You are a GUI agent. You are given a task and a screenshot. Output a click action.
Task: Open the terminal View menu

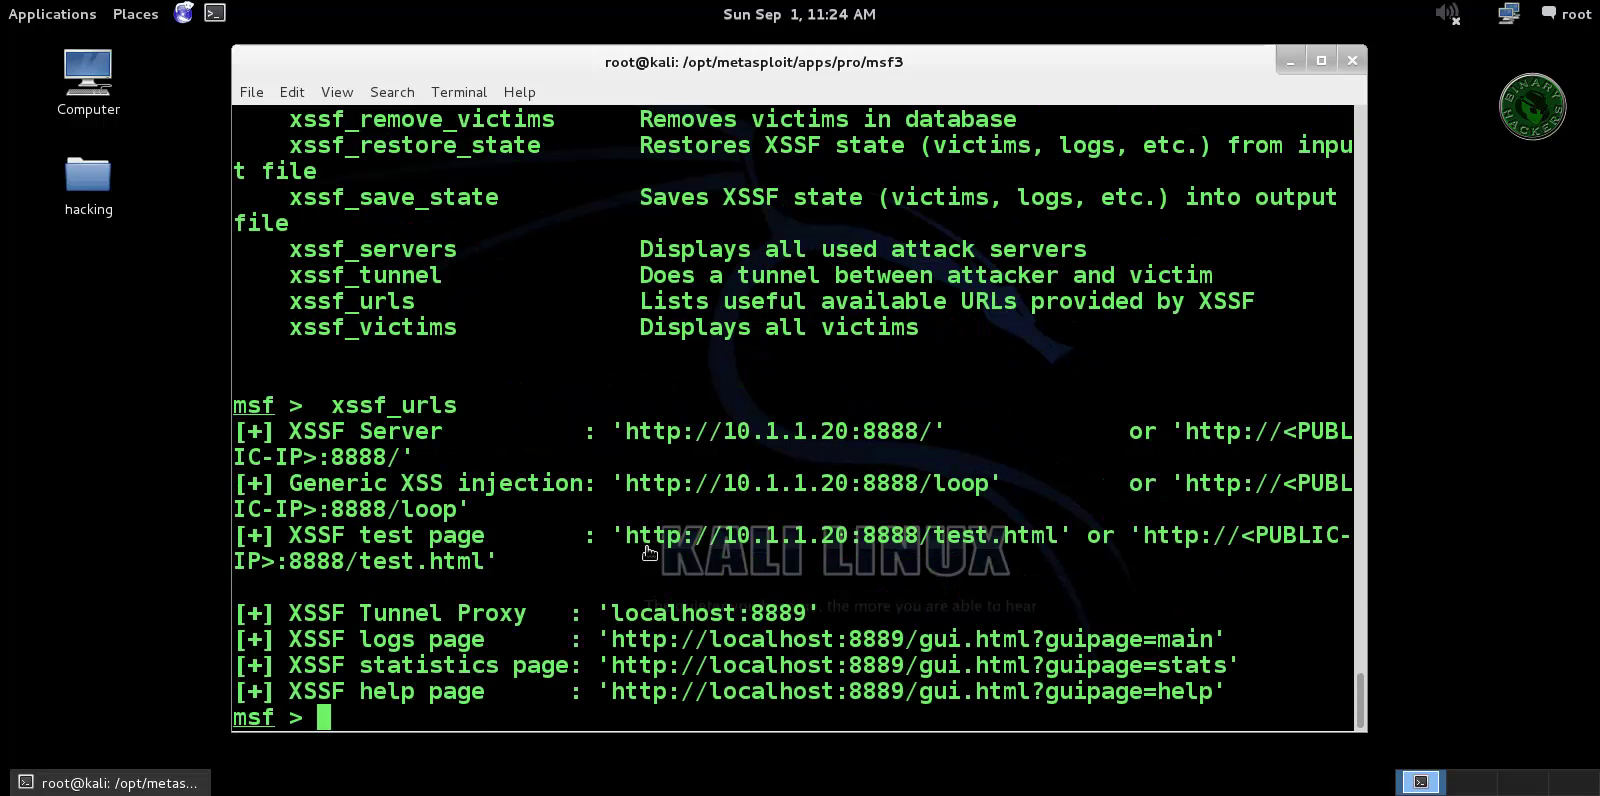point(337,92)
